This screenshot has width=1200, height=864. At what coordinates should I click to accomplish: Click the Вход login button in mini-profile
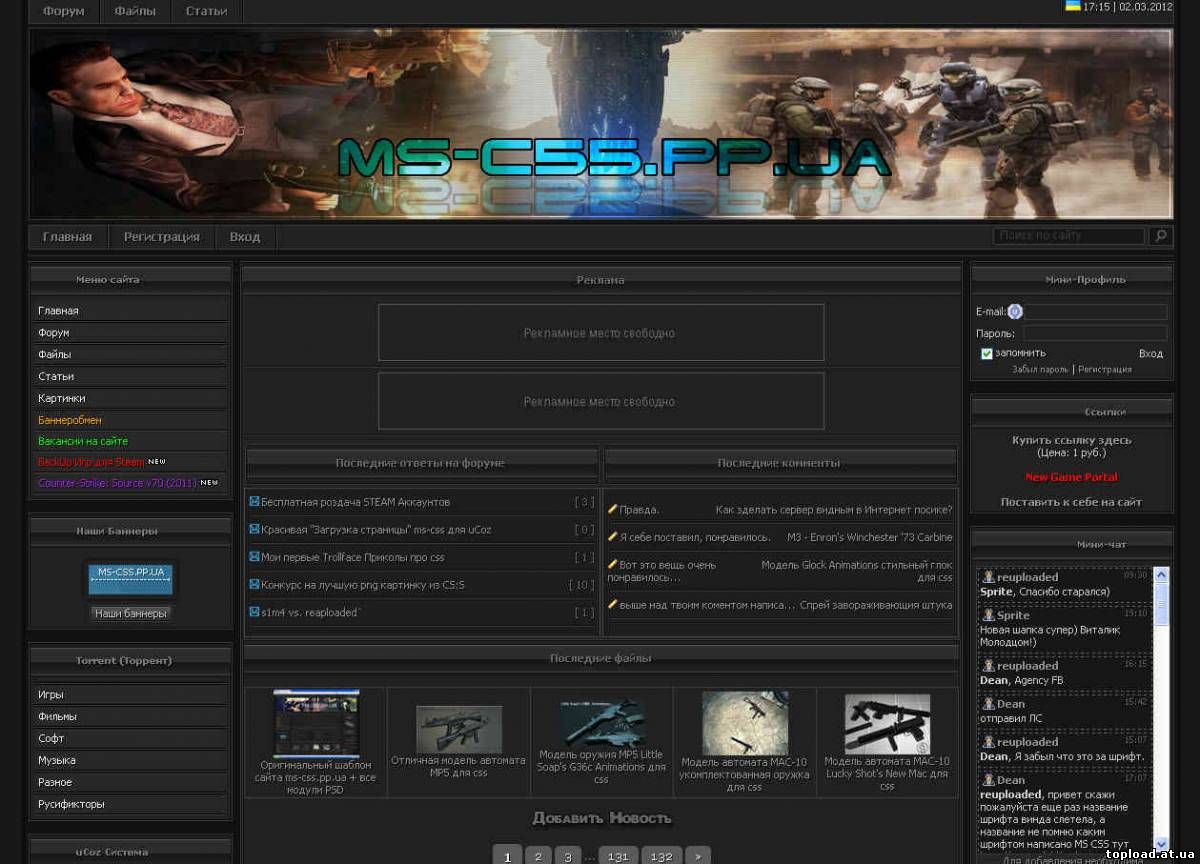pyautogui.click(x=1151, y=353)
